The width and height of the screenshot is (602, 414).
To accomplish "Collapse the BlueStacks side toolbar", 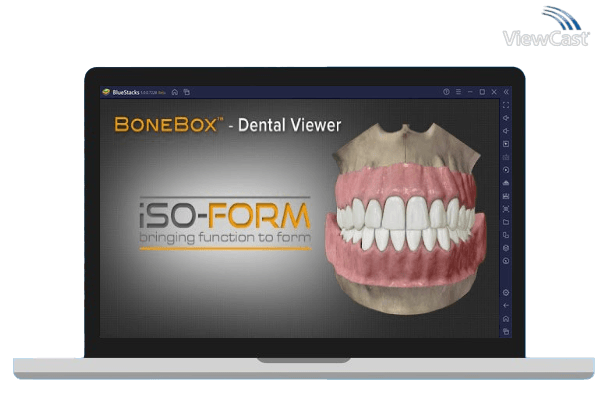I will point(506,92).
